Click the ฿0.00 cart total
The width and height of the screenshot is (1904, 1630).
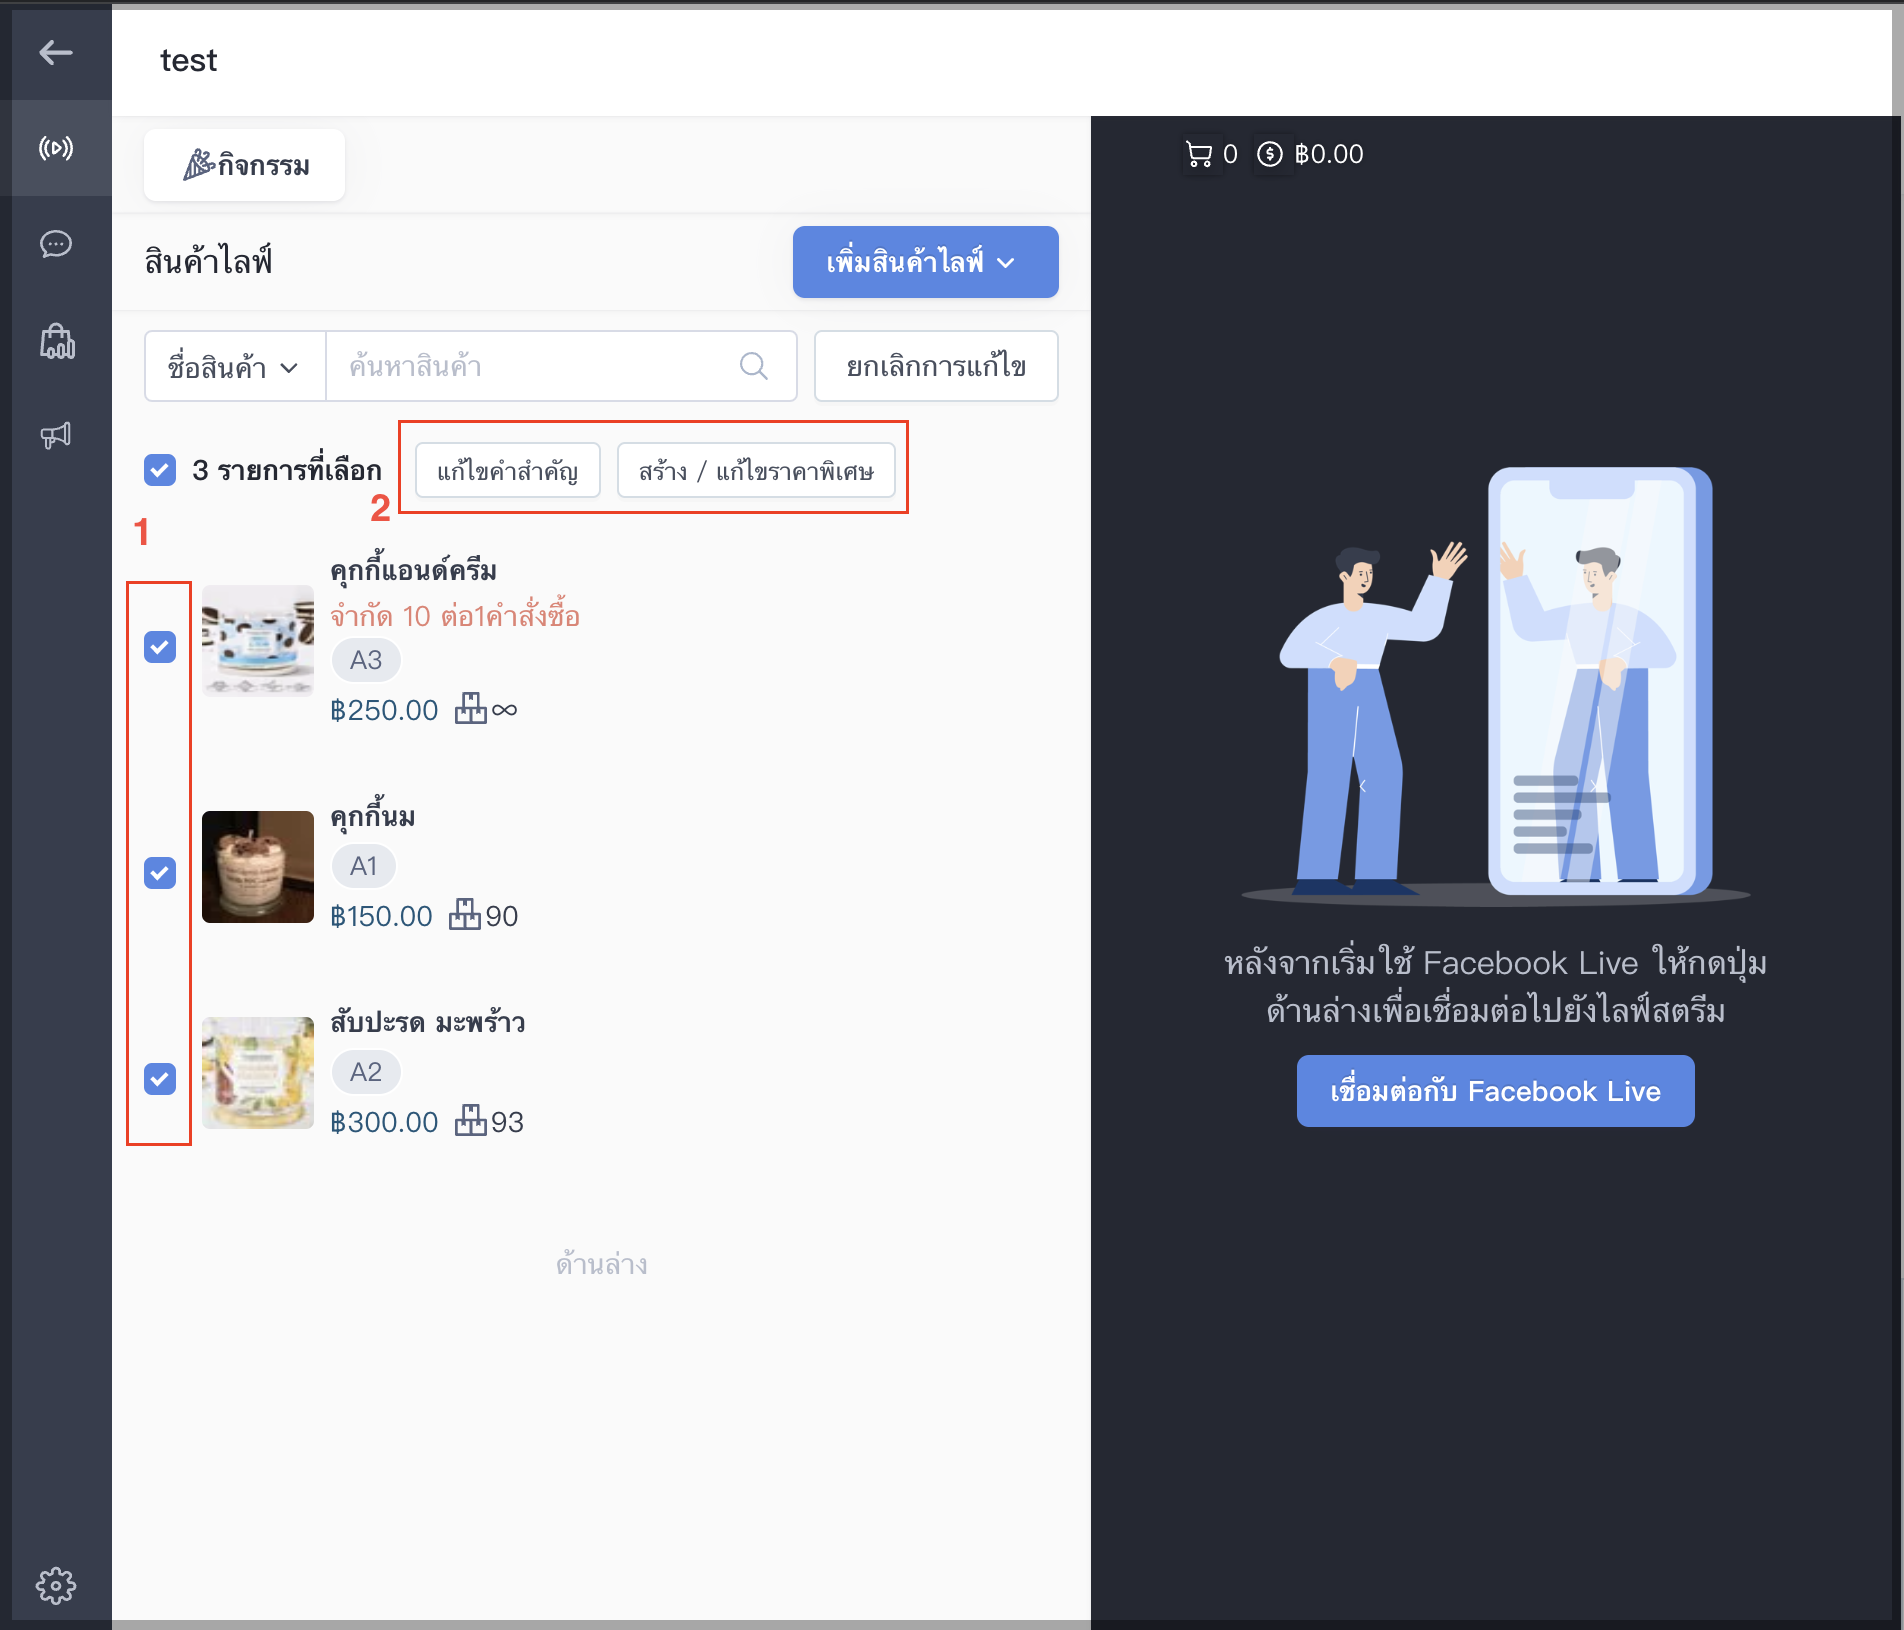tap(1329, 154)
